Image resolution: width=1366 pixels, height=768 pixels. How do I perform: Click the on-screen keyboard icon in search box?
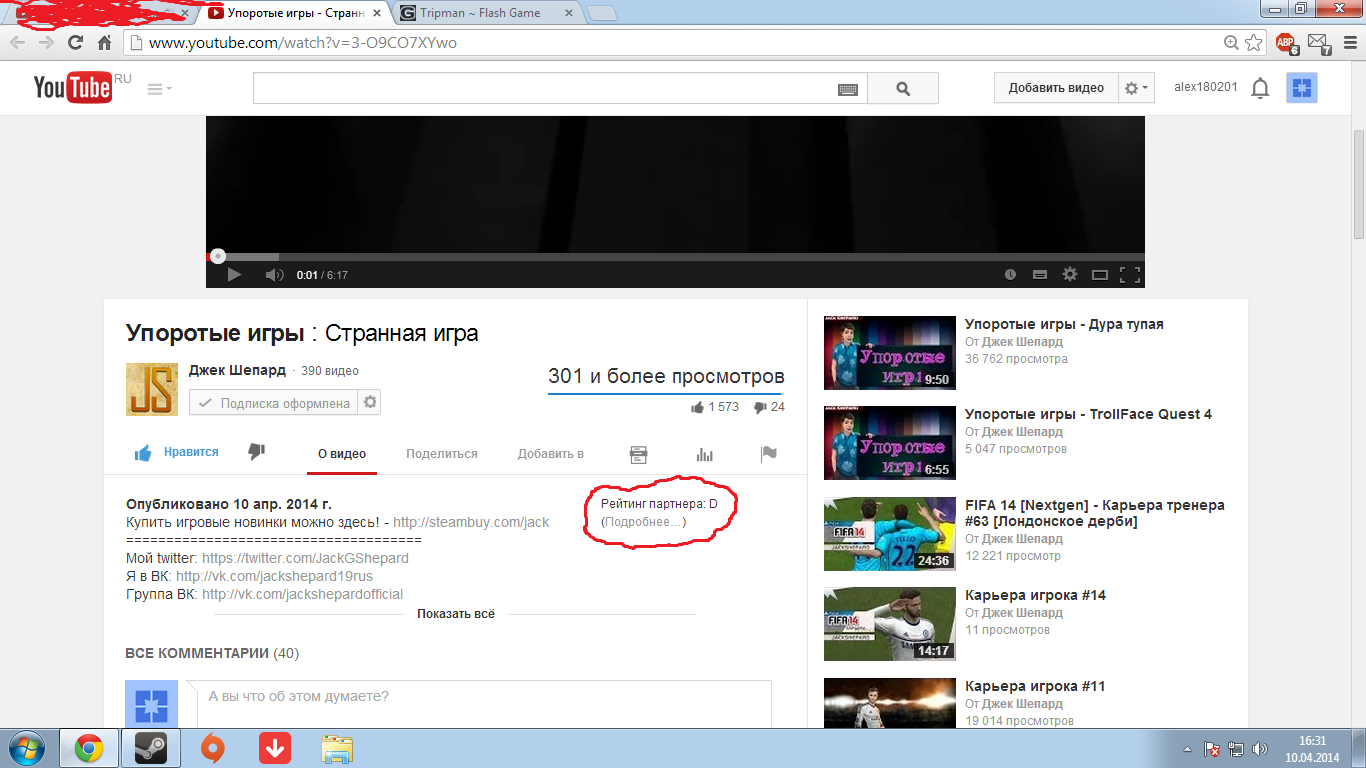[x=848, y=89]
